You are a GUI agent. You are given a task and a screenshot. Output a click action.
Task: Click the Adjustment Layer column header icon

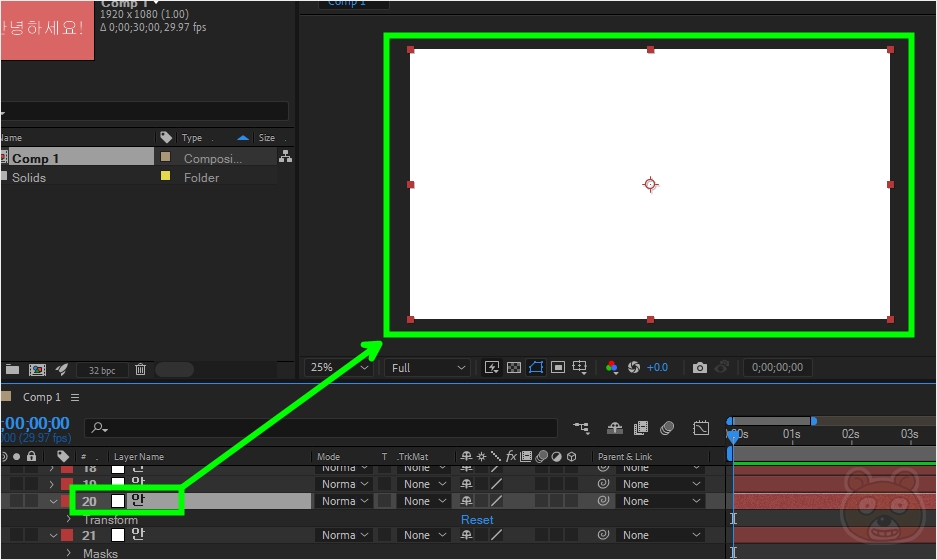tap(556, 457)
